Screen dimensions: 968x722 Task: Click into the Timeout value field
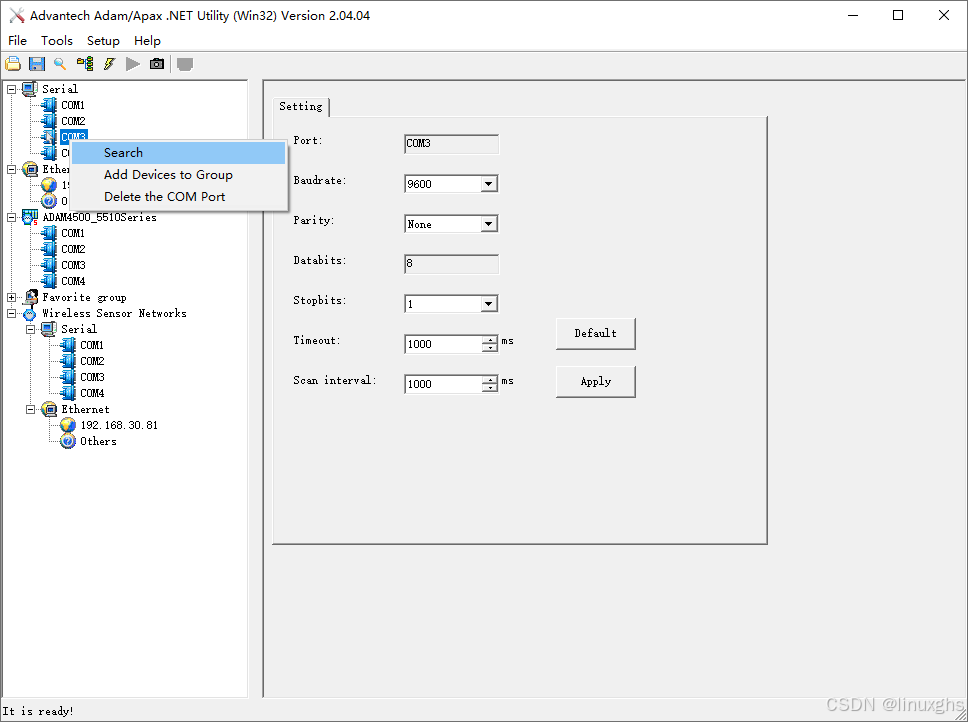(443, 344)
